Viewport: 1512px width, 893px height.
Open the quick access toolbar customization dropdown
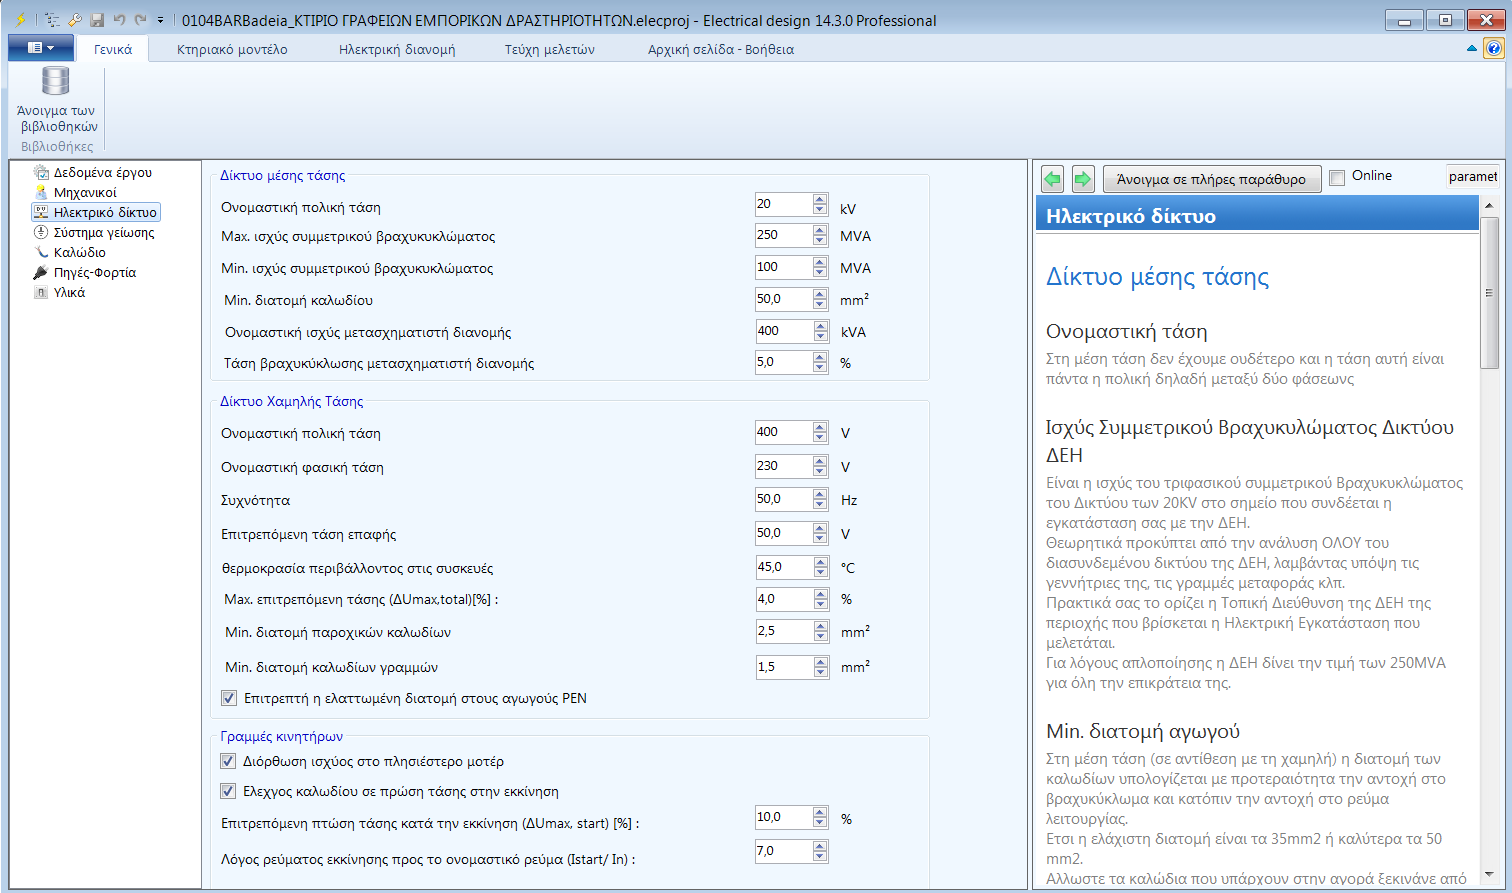(x=158, y=19)
